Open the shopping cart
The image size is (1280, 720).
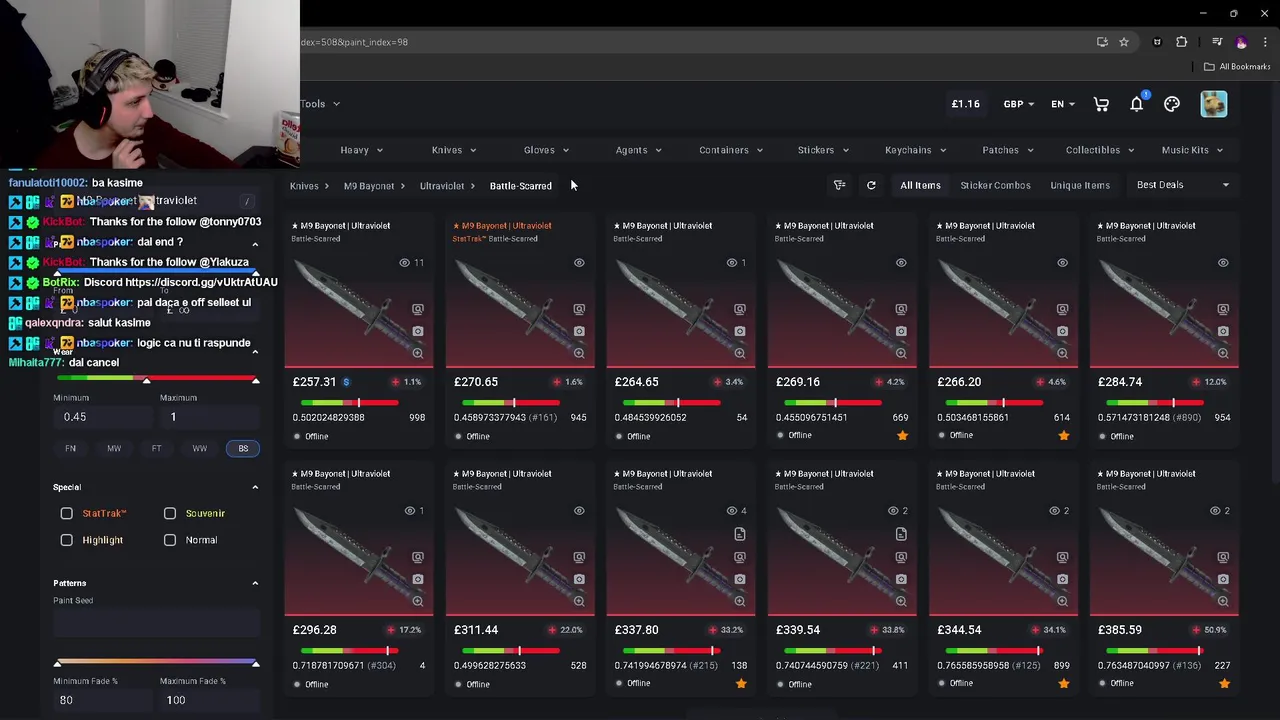1101,104
